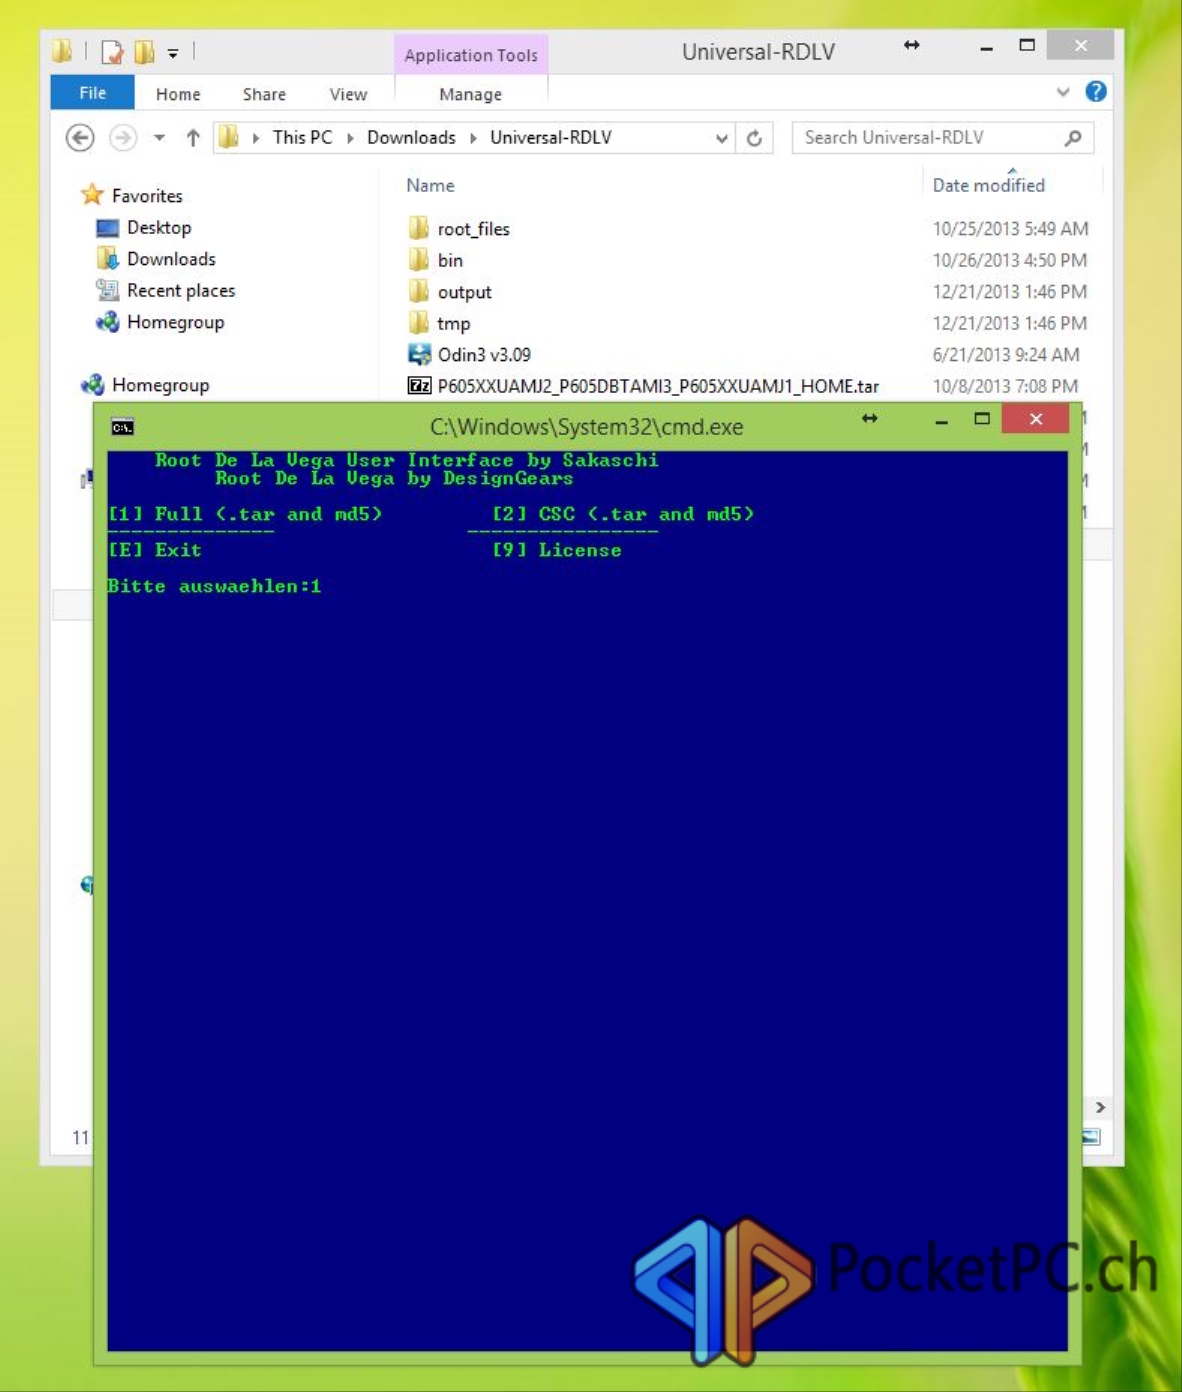
Task: Click the '[E] Exit' console text
Action: coord(155,550)
